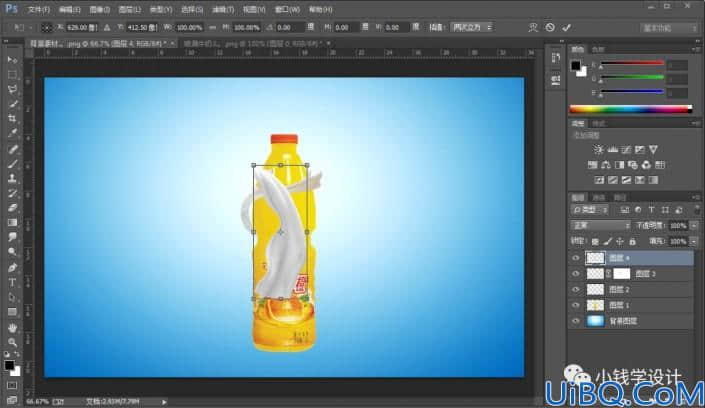Toggle lock all padlock icon
The image size is (705, 408).
[x=633, y=242]
